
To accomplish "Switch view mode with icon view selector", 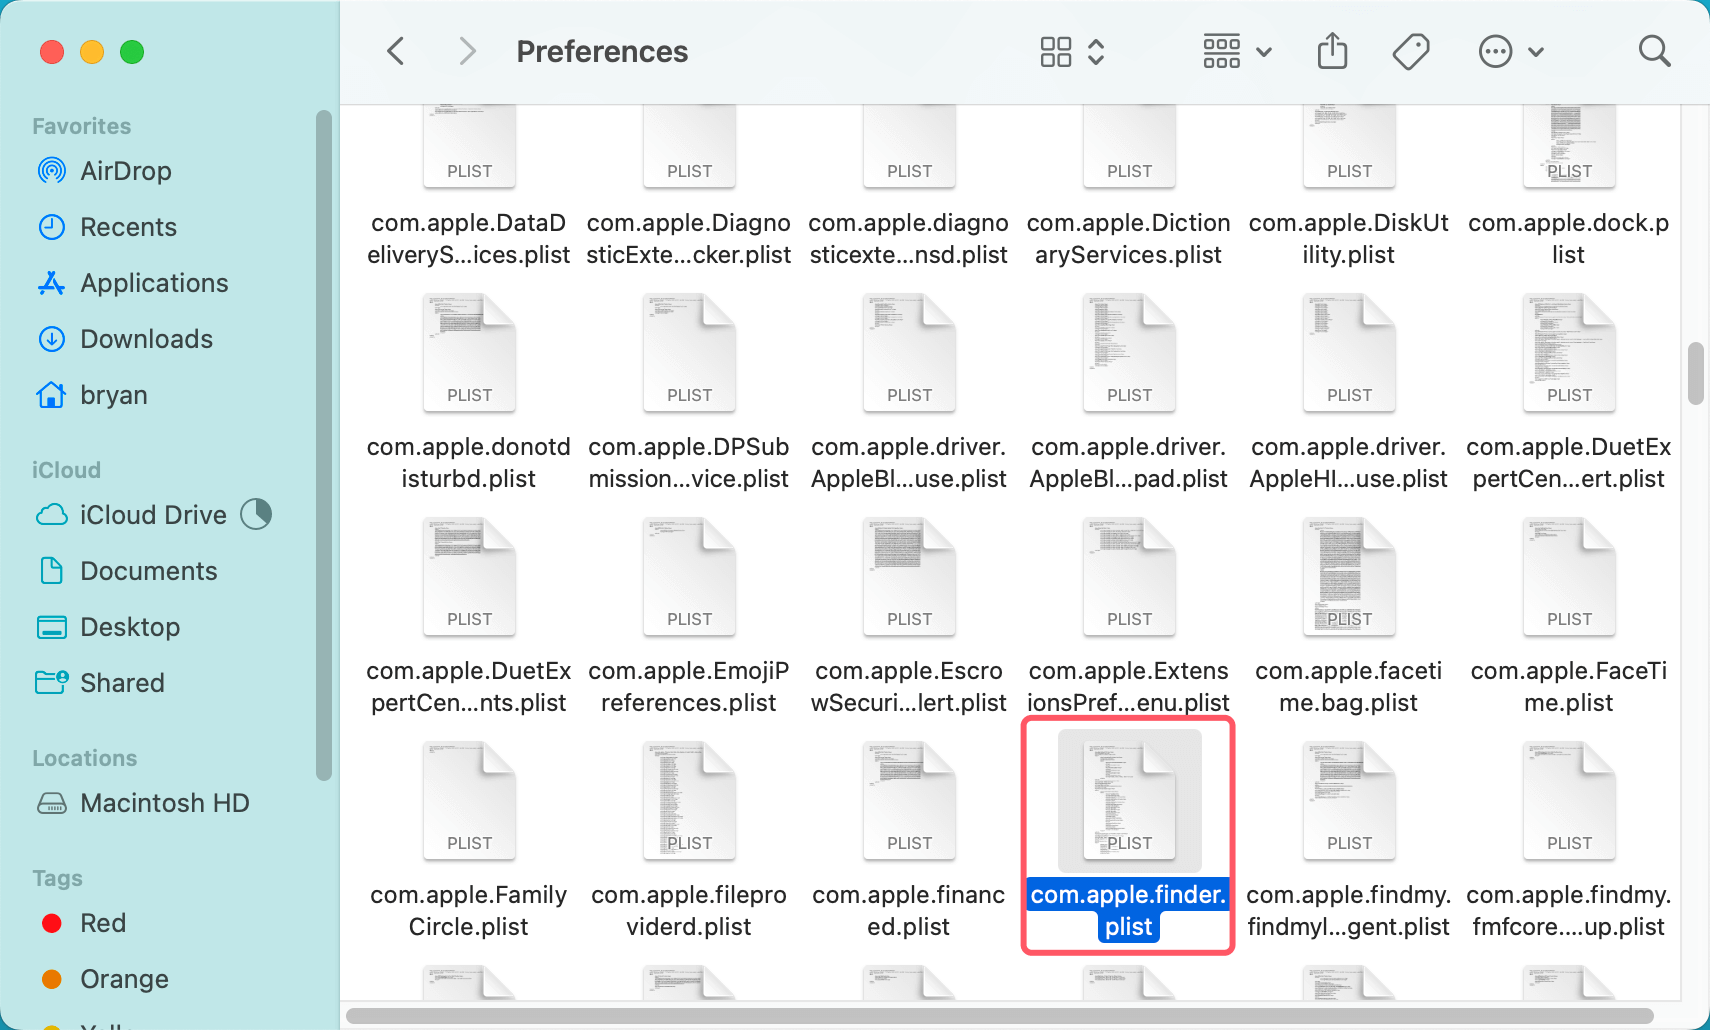I will 1071,51.
